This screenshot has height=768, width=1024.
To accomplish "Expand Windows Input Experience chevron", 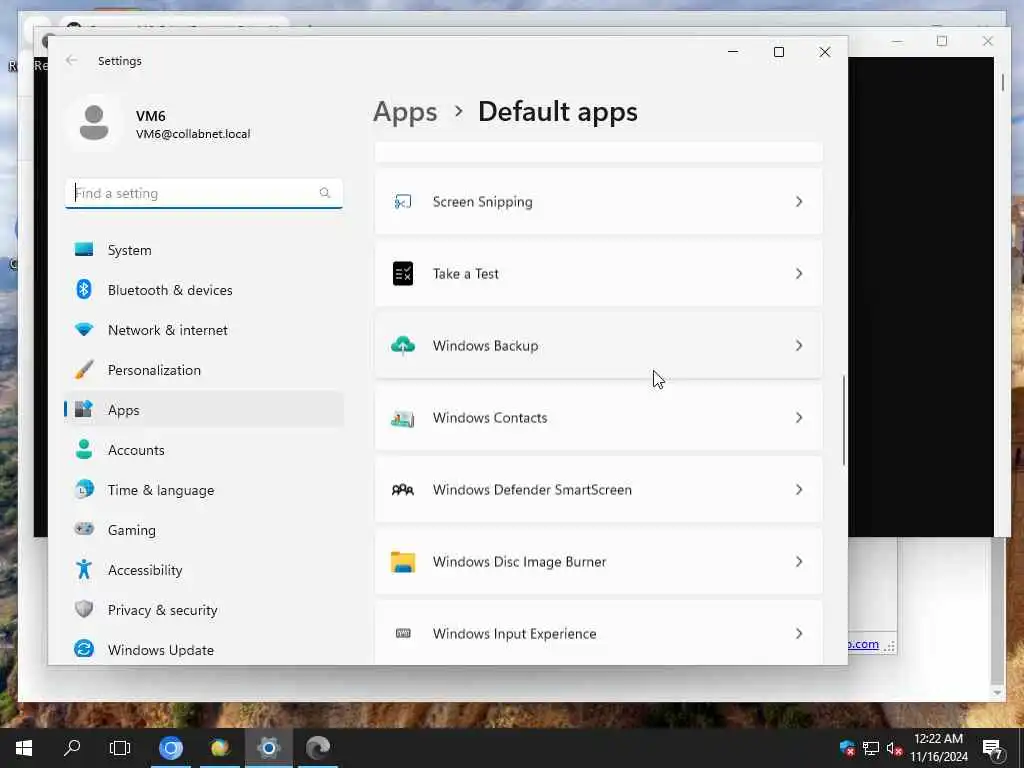I will 799,633.
